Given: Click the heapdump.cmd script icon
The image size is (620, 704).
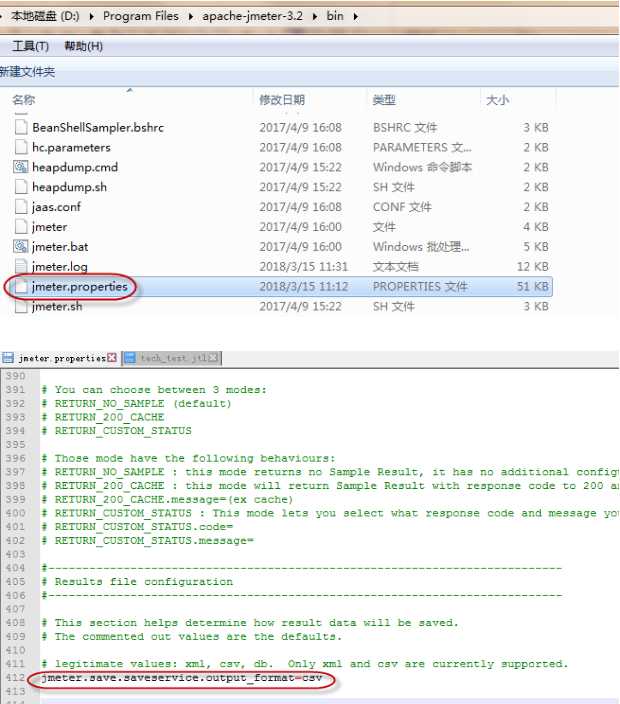Looking at the screenshot, I should [x=21, y=167].
